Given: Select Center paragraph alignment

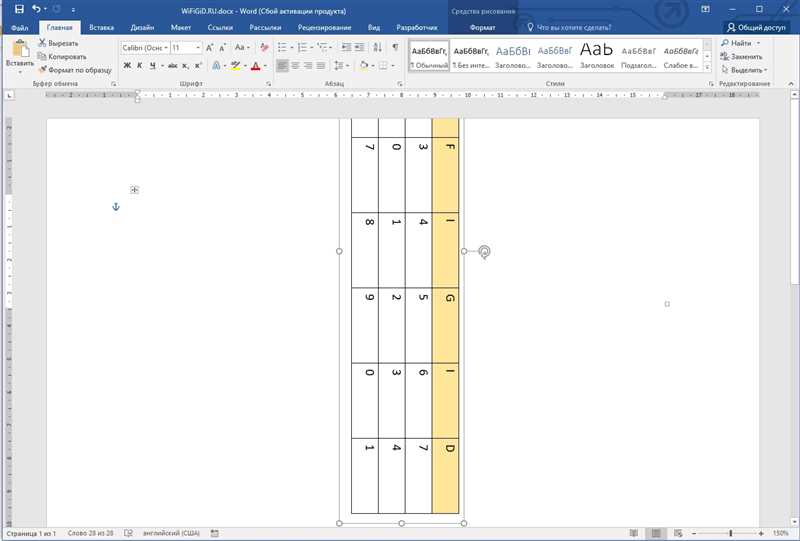Looking at the screenshot, I should (295, 65).
